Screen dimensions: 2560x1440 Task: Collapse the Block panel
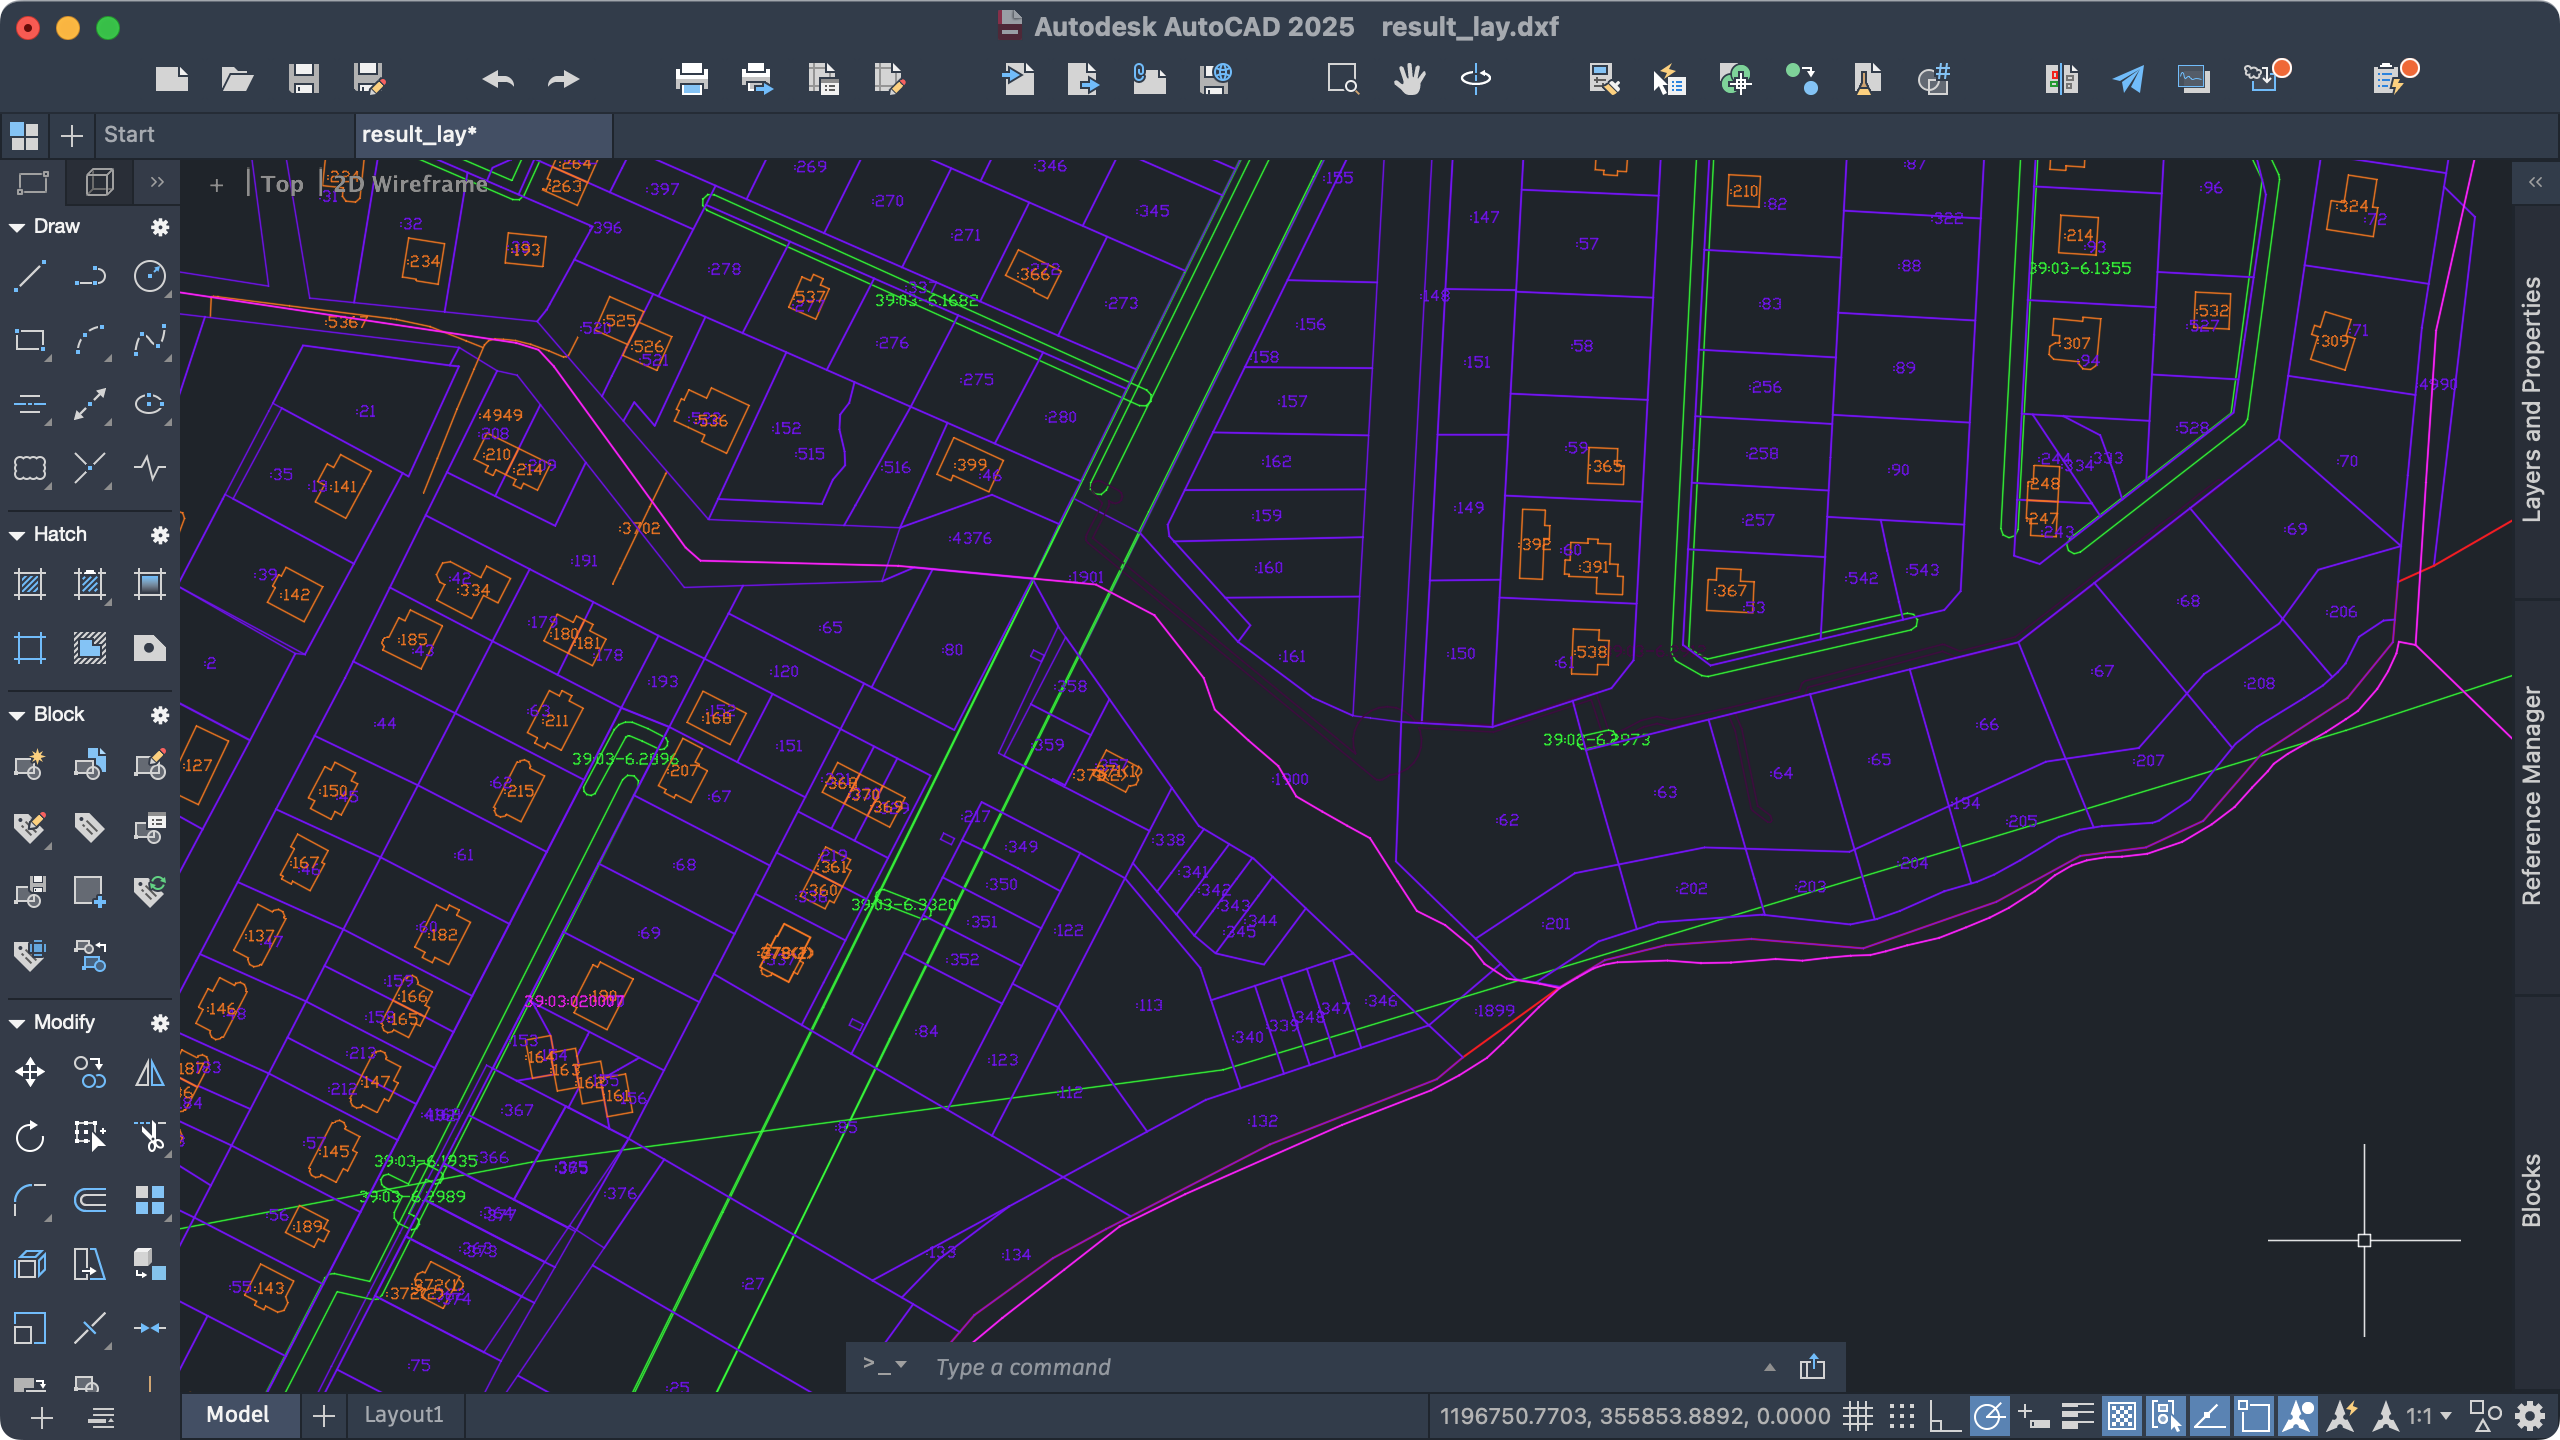pos(17,715)
